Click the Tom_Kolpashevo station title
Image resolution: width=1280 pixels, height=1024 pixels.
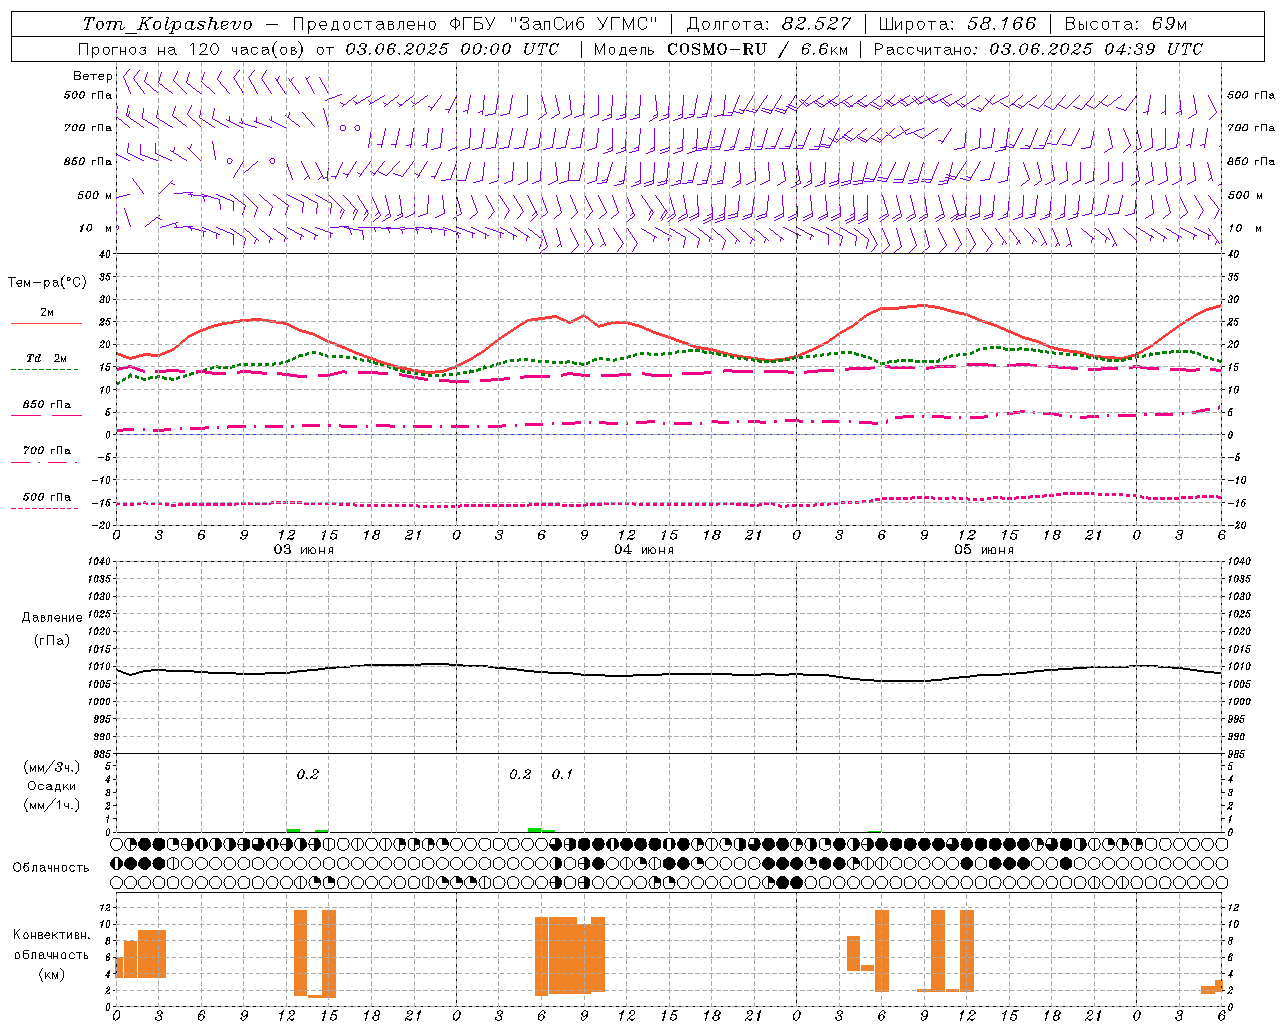168,24
